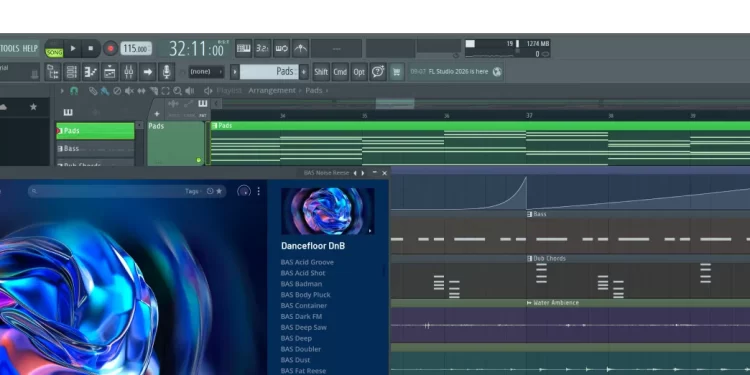Image resolution: width=750 pixels, height=375 pixels.
Task: Click the Dancefloor DnB pack thumbnail
Action: click(x=328, y=211)
